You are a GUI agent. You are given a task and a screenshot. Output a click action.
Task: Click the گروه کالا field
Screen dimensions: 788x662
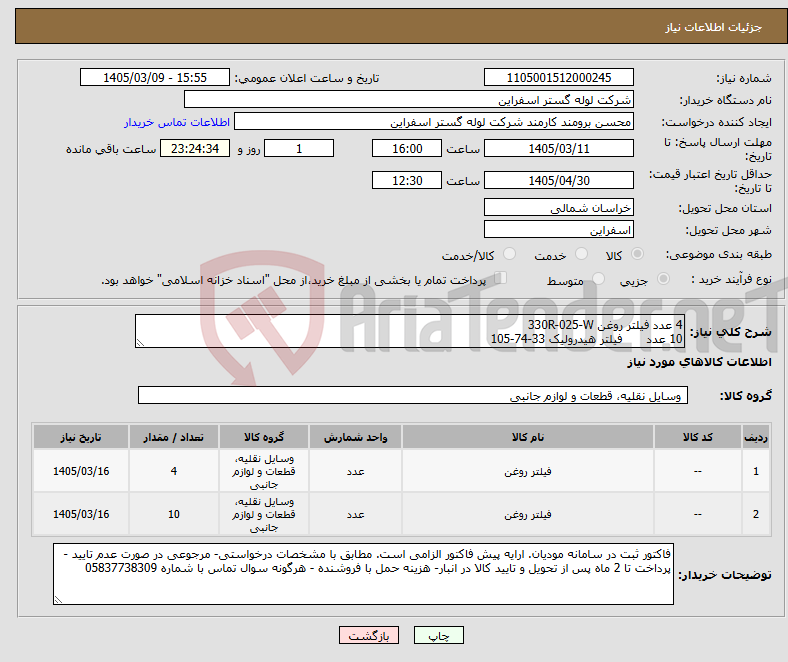pyautogui.click(x=413, y=395)
